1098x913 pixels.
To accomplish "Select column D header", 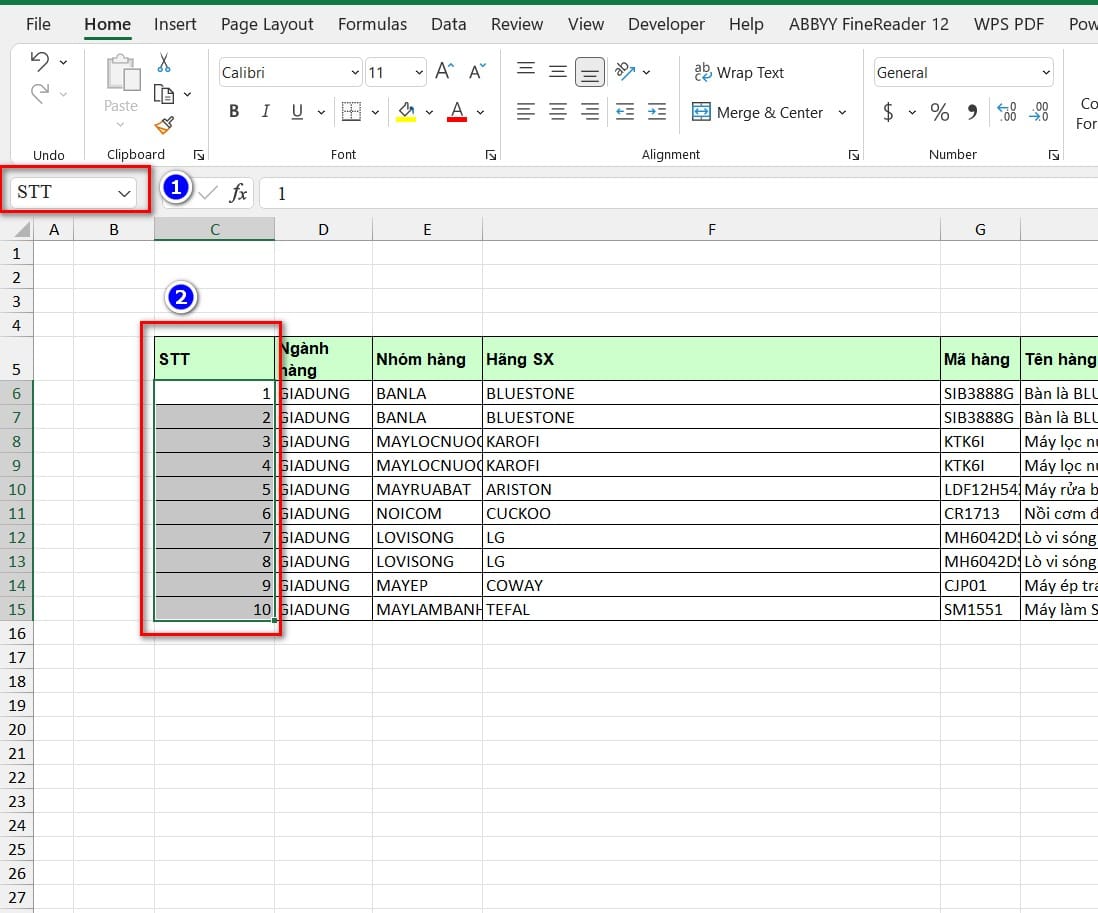I will pyautogui.click(x=323, y=230).
